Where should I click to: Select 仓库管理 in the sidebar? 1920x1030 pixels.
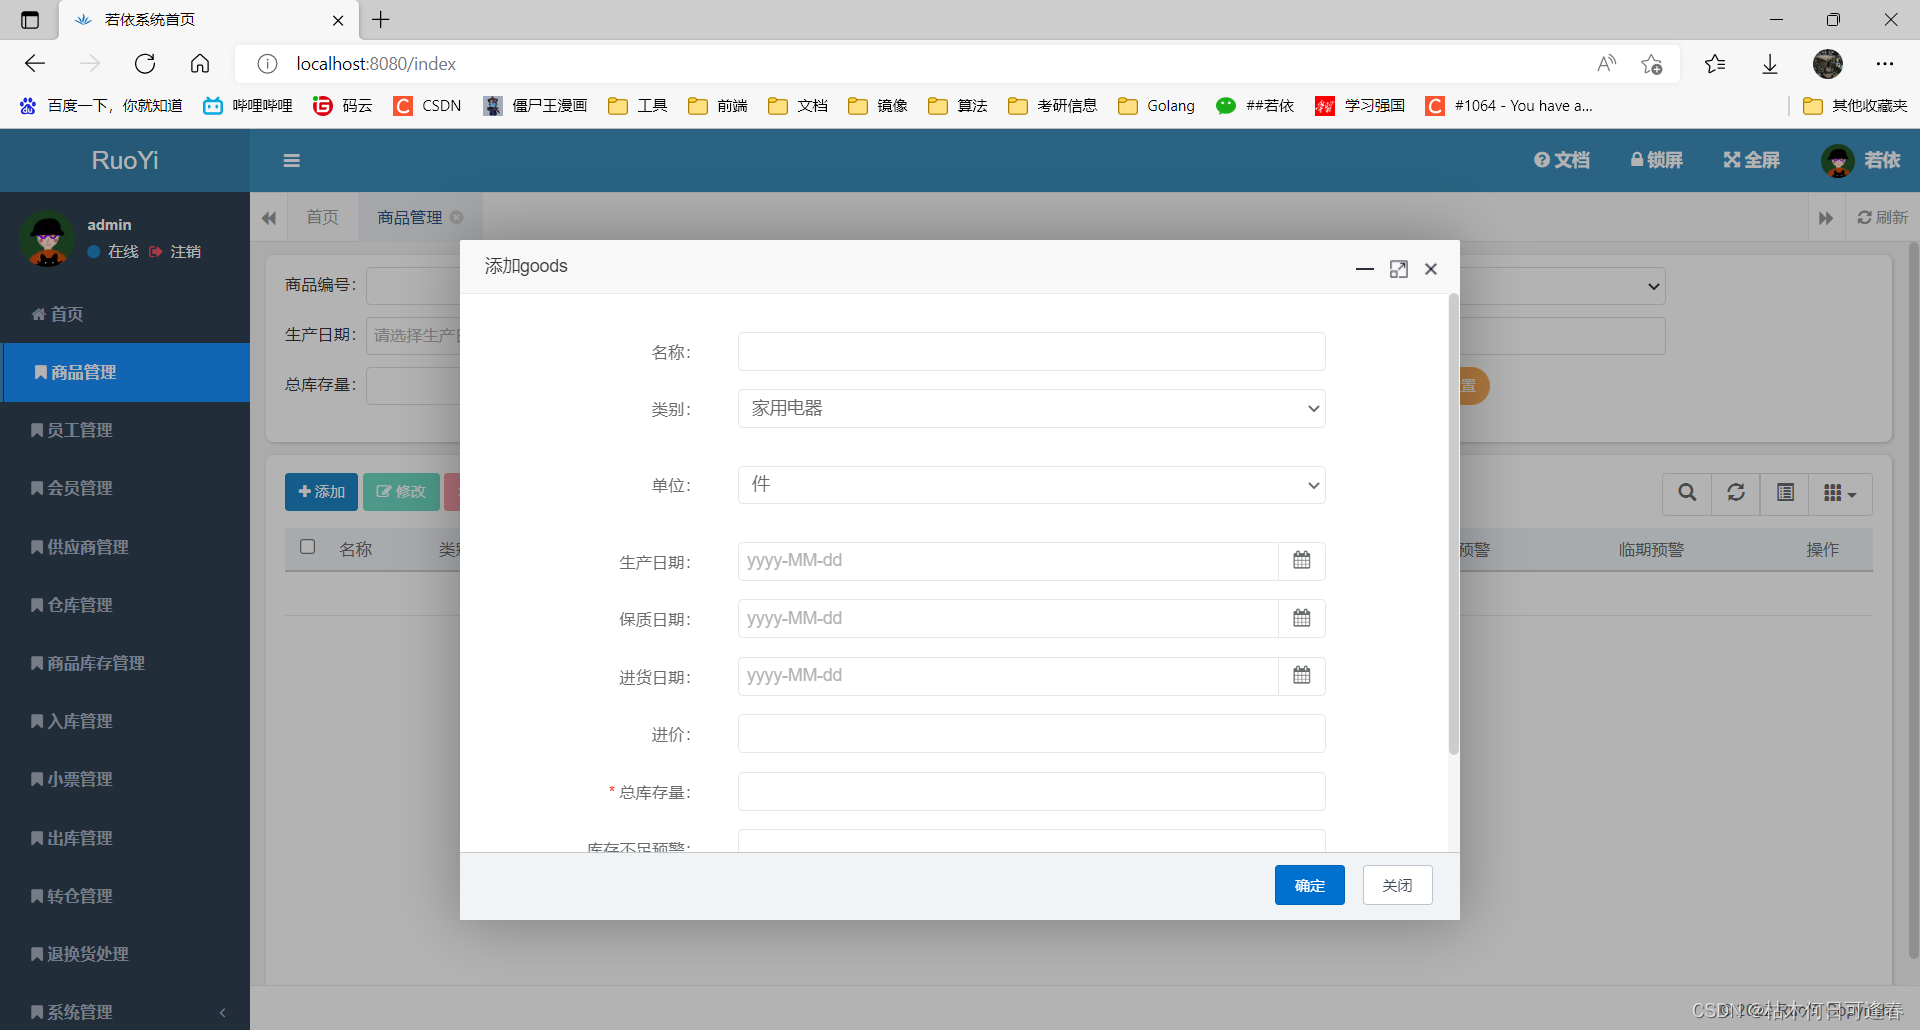click(125, 605)
